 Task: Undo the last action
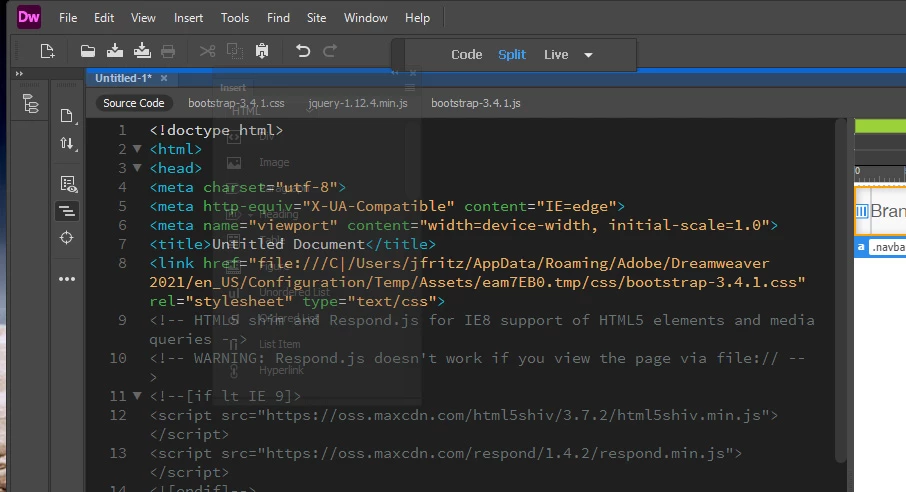coord(303,51)
